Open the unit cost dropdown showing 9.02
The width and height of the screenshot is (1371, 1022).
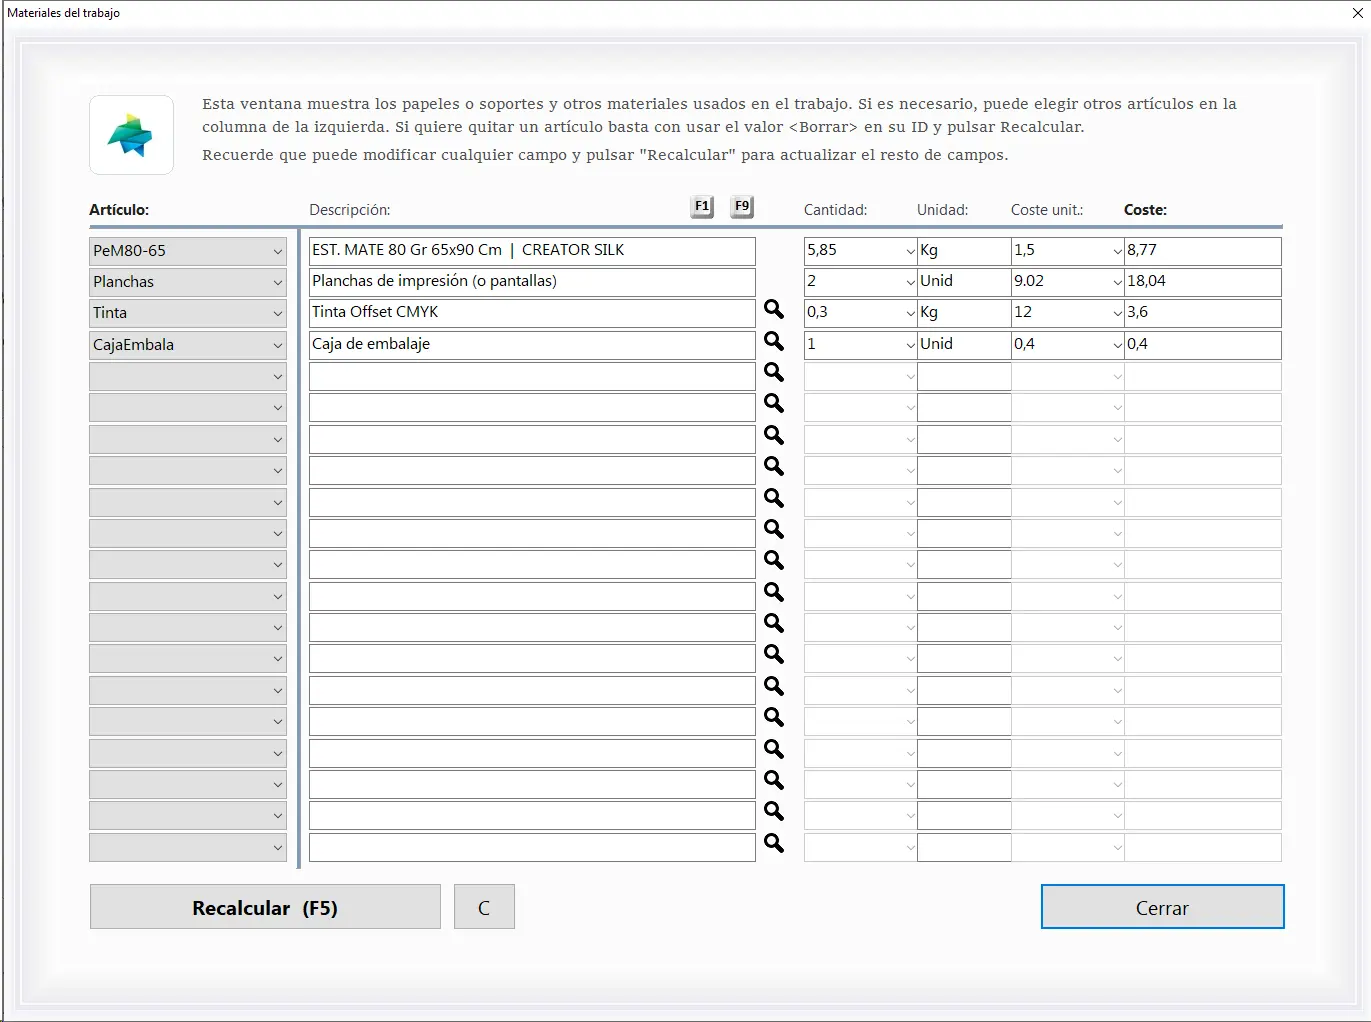(x=1117, y=282)
